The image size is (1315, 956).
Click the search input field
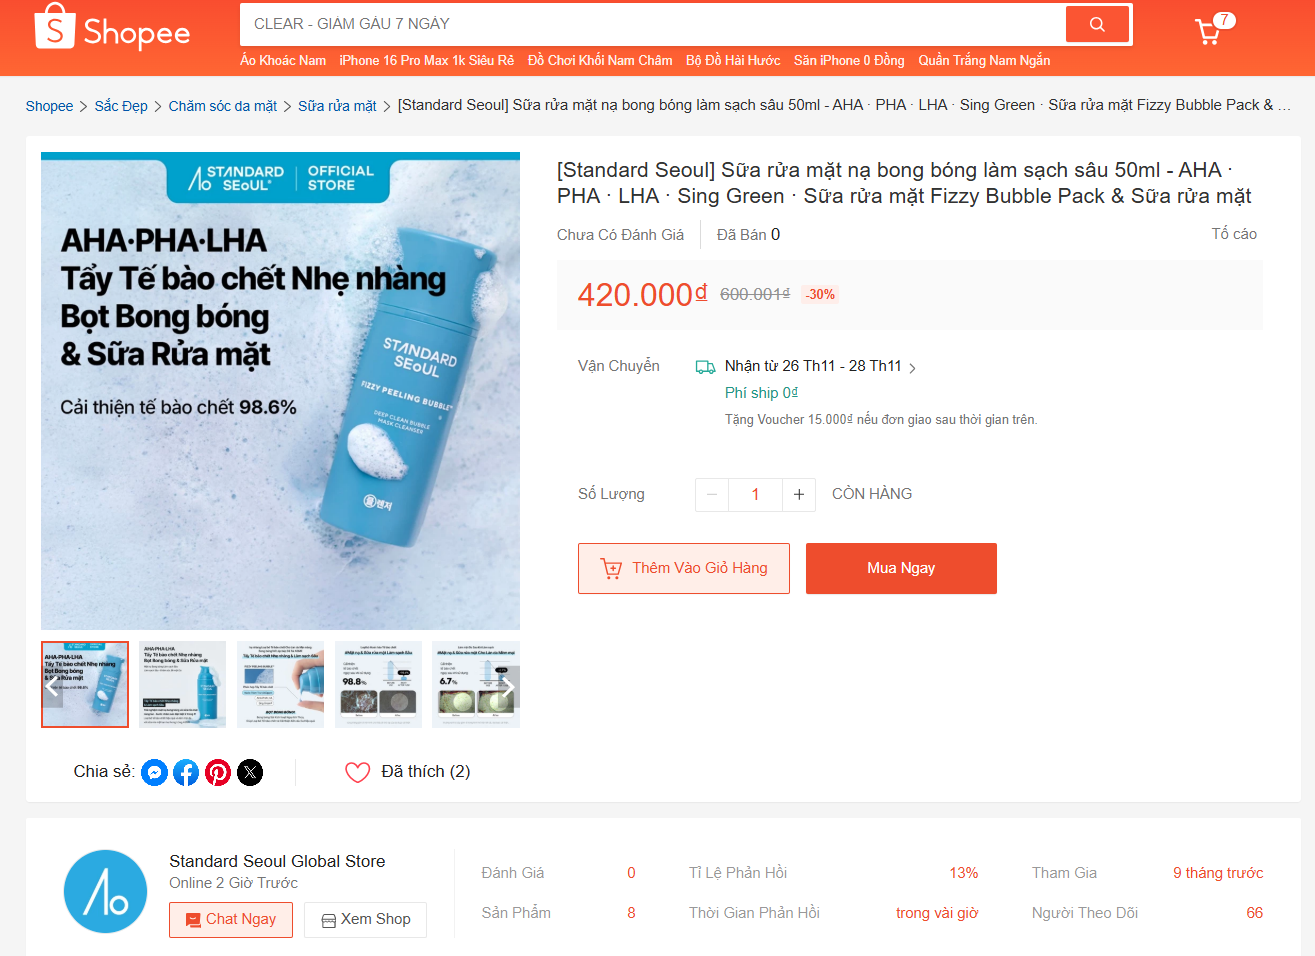click(652, 24)
